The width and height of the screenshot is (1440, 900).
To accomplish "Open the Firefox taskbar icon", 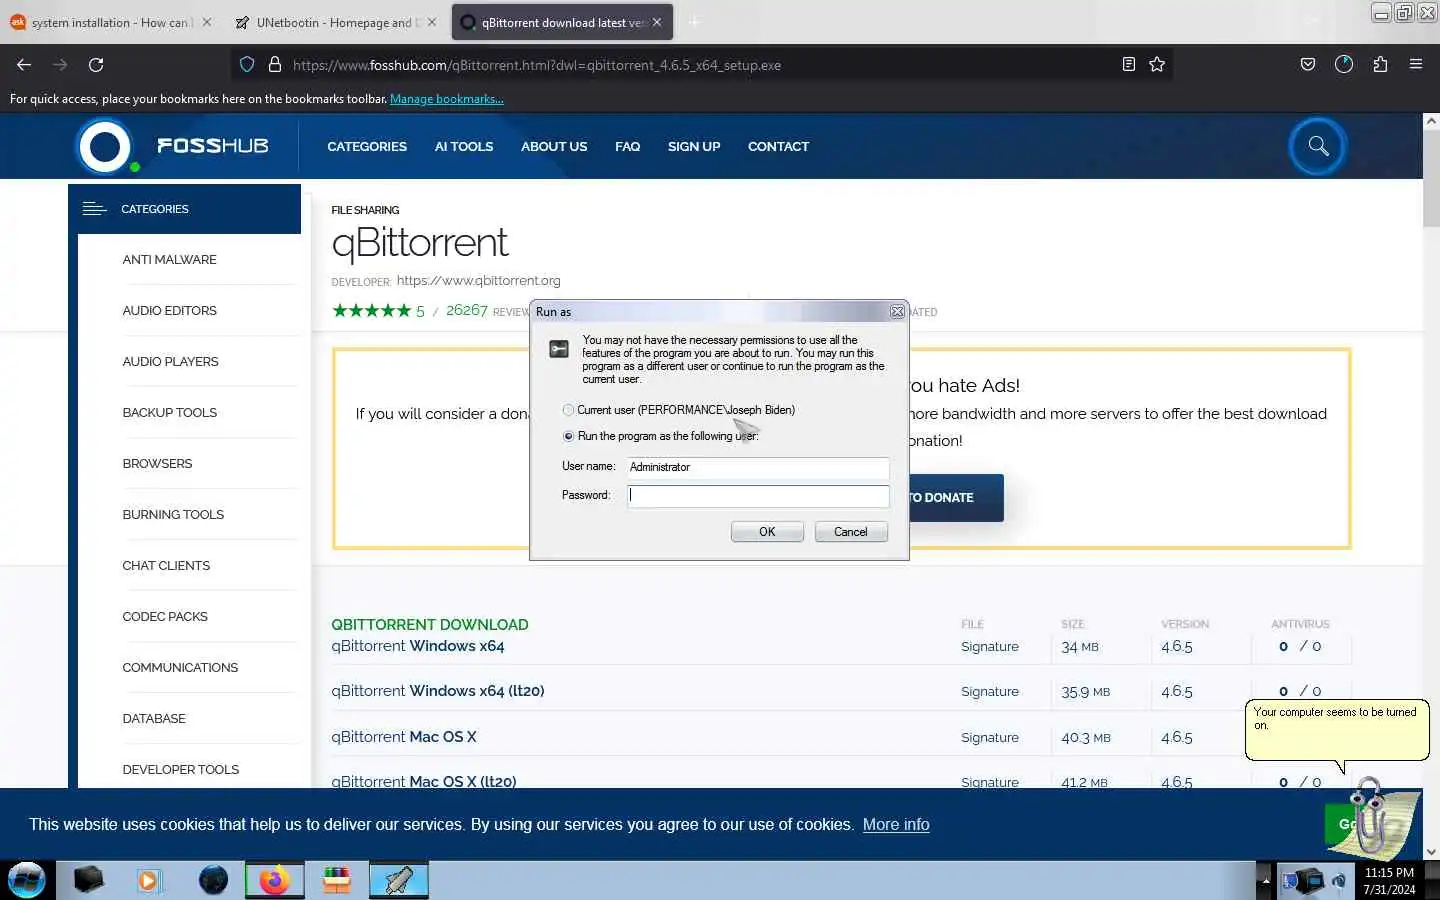I will (274, 880).
